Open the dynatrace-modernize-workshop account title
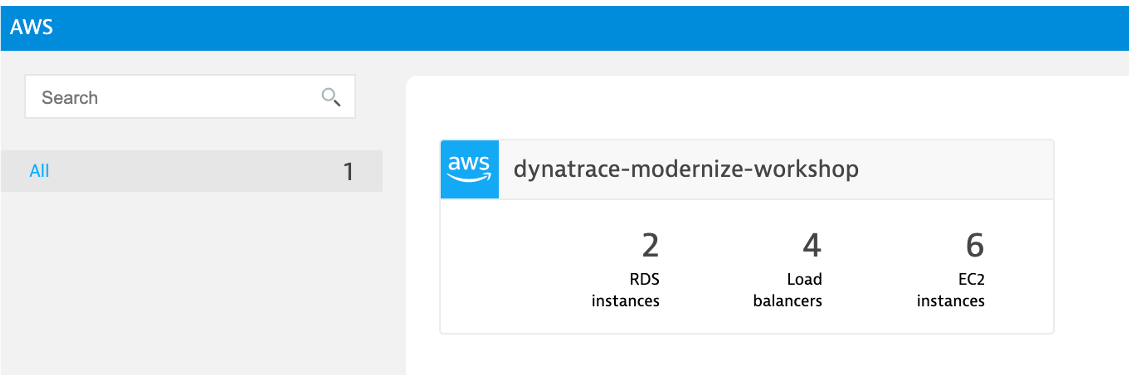Image resolution: width=1129 pixels, height=375 pixels. tap(685, 170)
